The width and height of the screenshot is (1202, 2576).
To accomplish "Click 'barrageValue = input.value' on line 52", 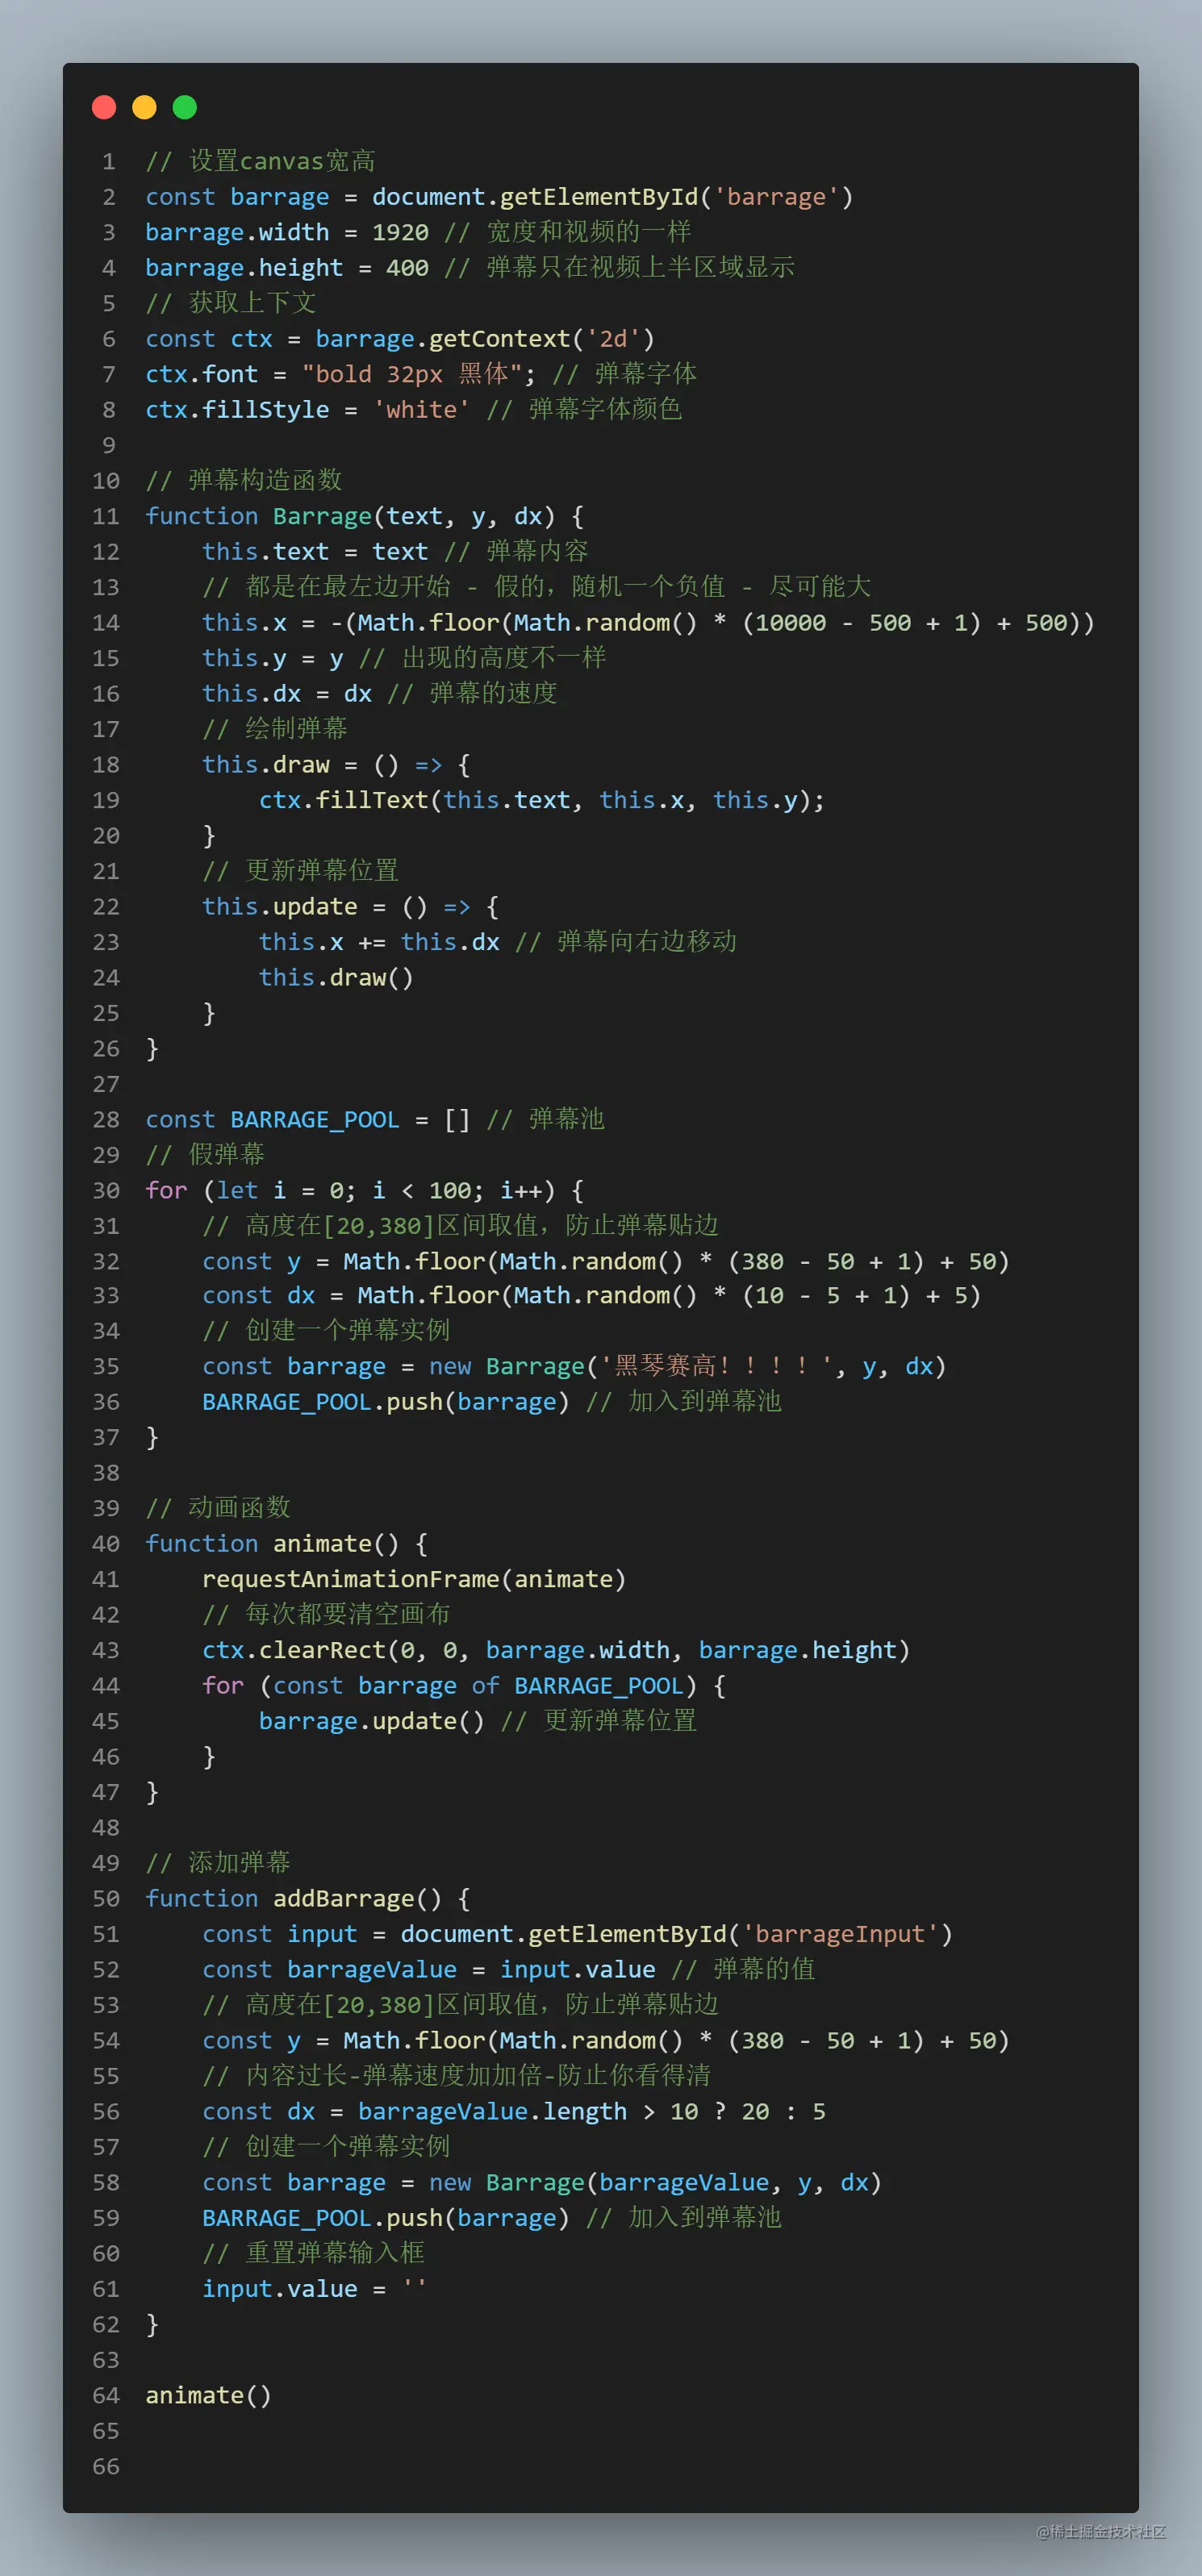I will [x=471, y=1970].
